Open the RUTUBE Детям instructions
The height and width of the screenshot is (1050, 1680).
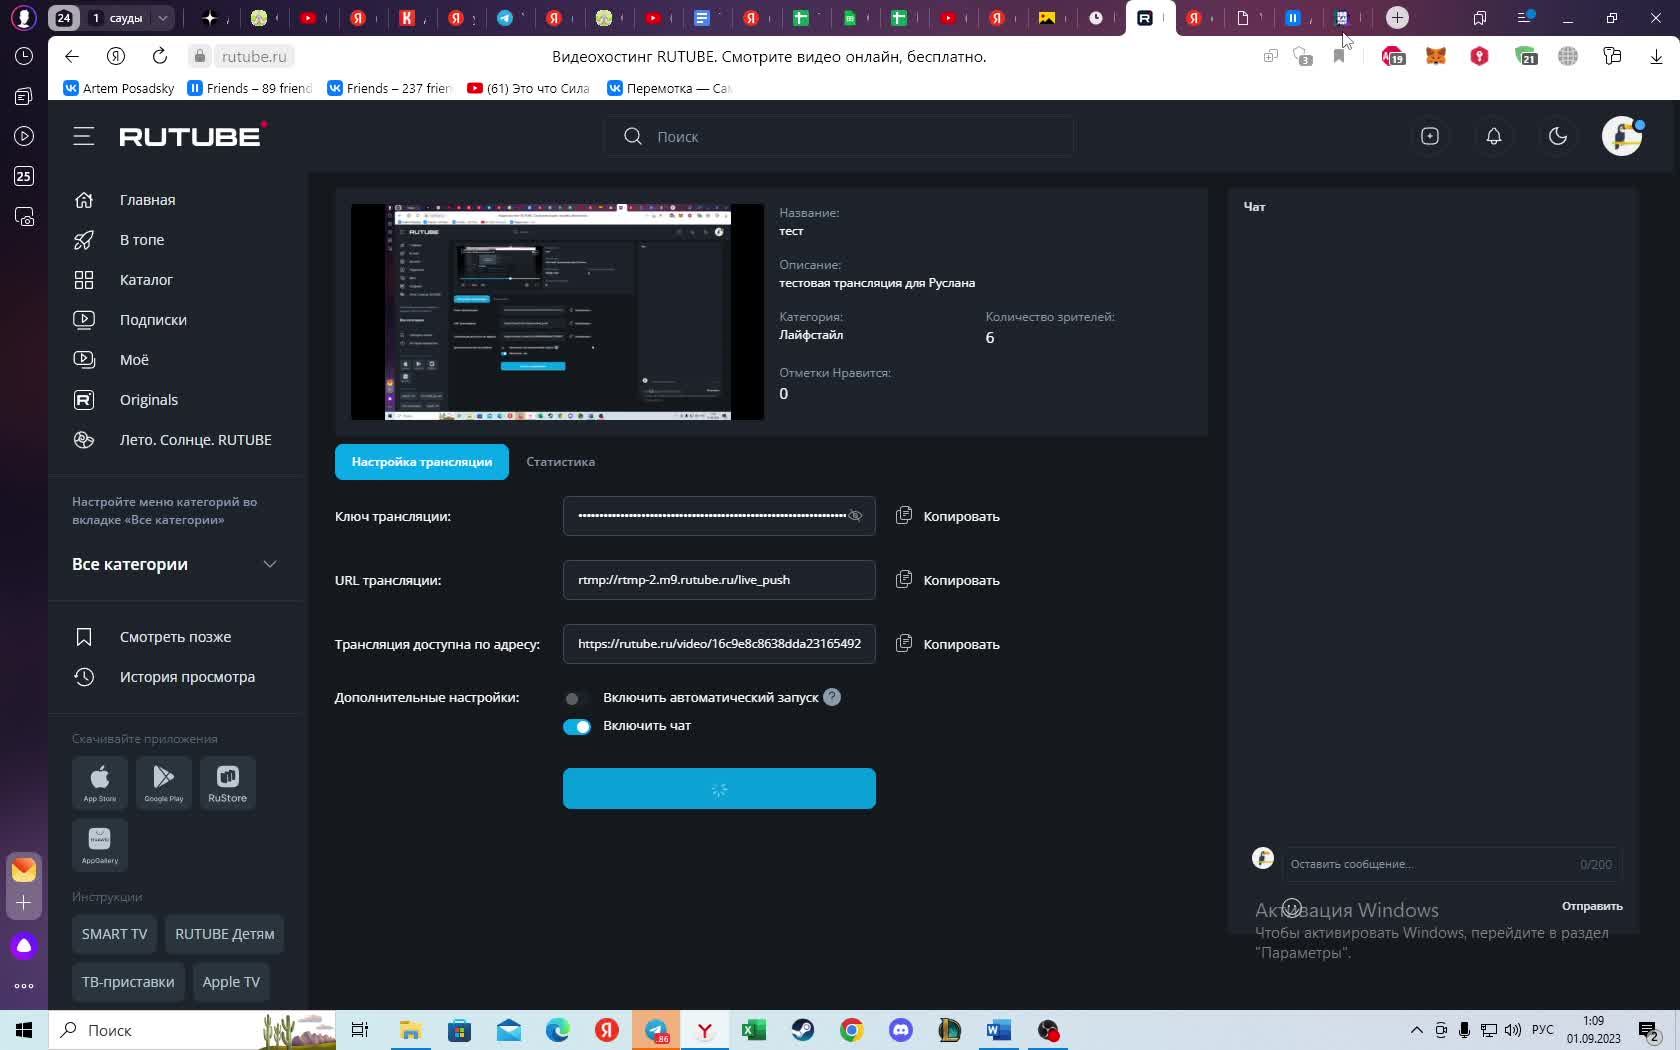[225, 934]
